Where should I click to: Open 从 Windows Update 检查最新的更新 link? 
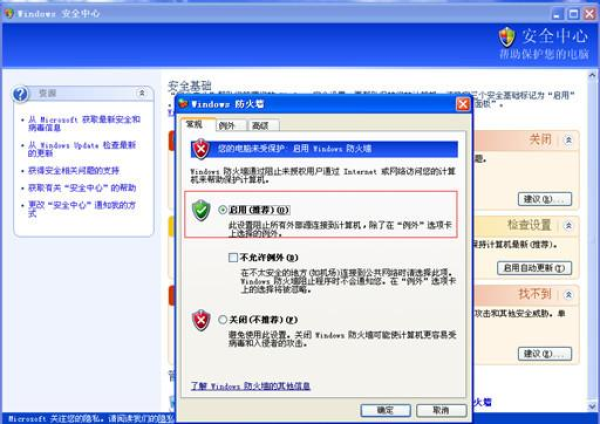(82, 149)
